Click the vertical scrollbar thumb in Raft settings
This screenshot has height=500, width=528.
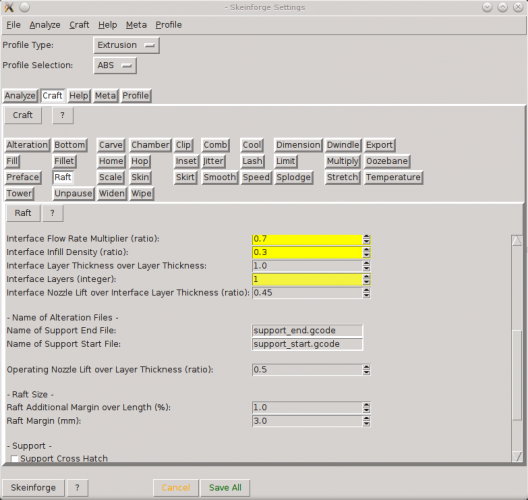click(x=517, y=375)
